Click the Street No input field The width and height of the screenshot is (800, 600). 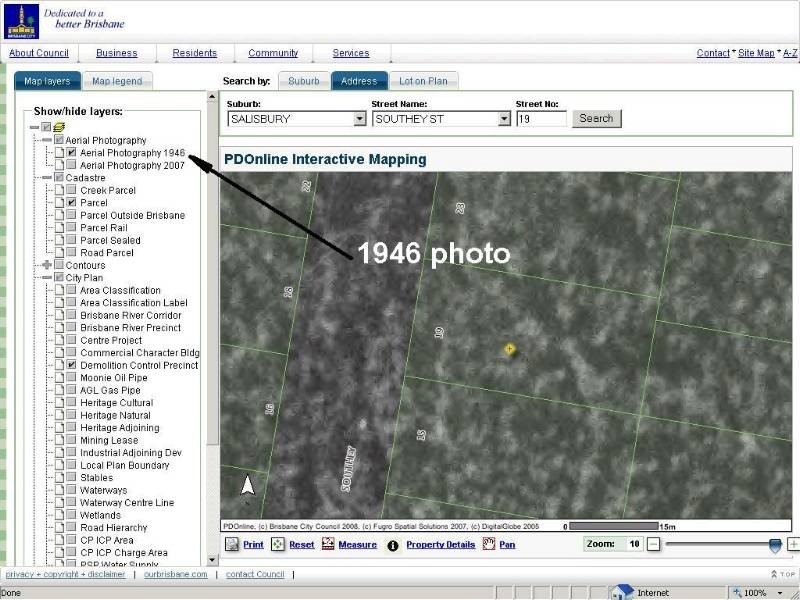(541, 119)
